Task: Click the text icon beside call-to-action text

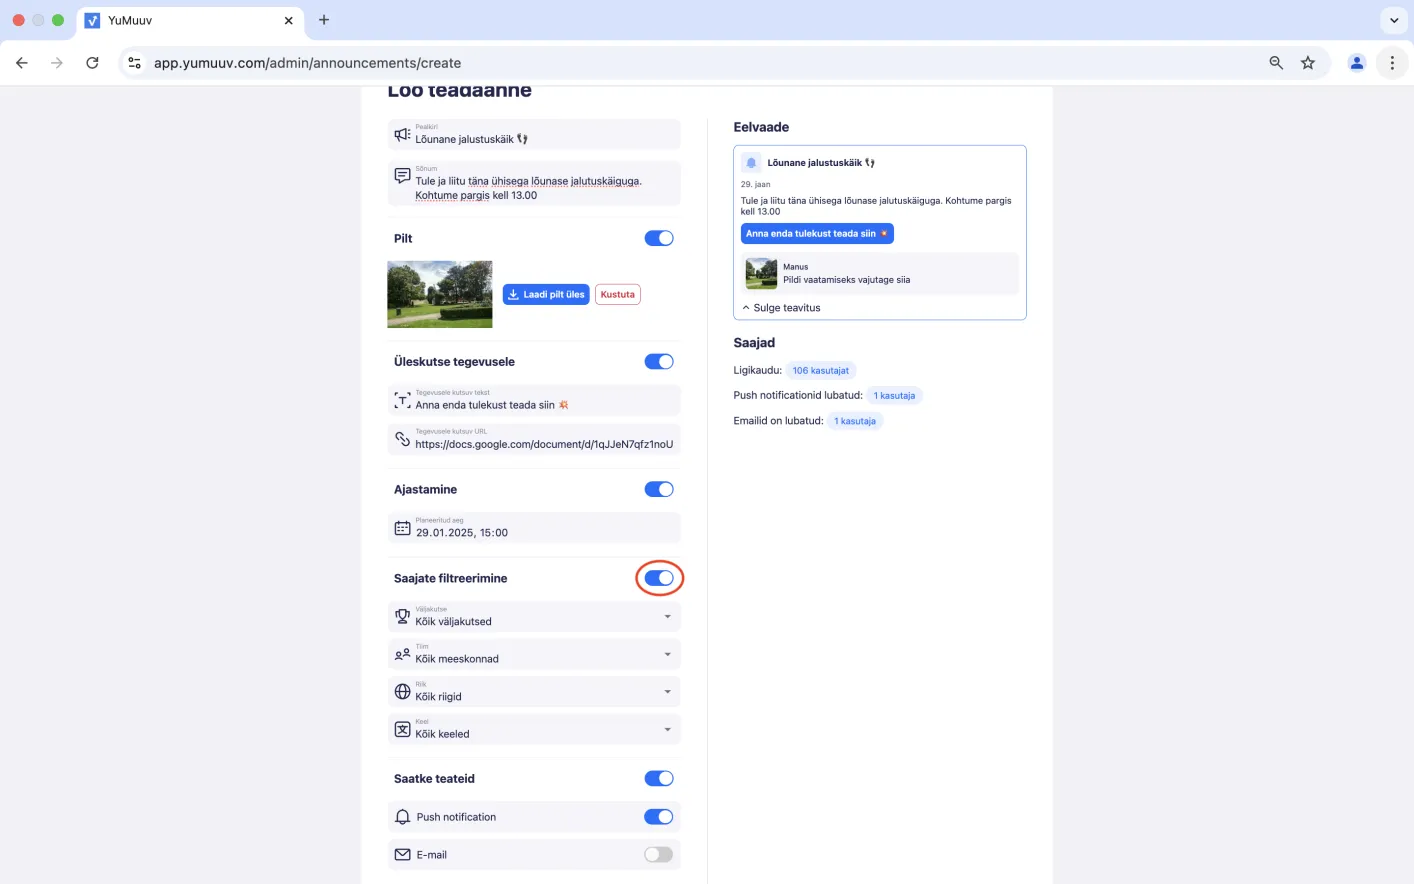Action: coord(402,400)
